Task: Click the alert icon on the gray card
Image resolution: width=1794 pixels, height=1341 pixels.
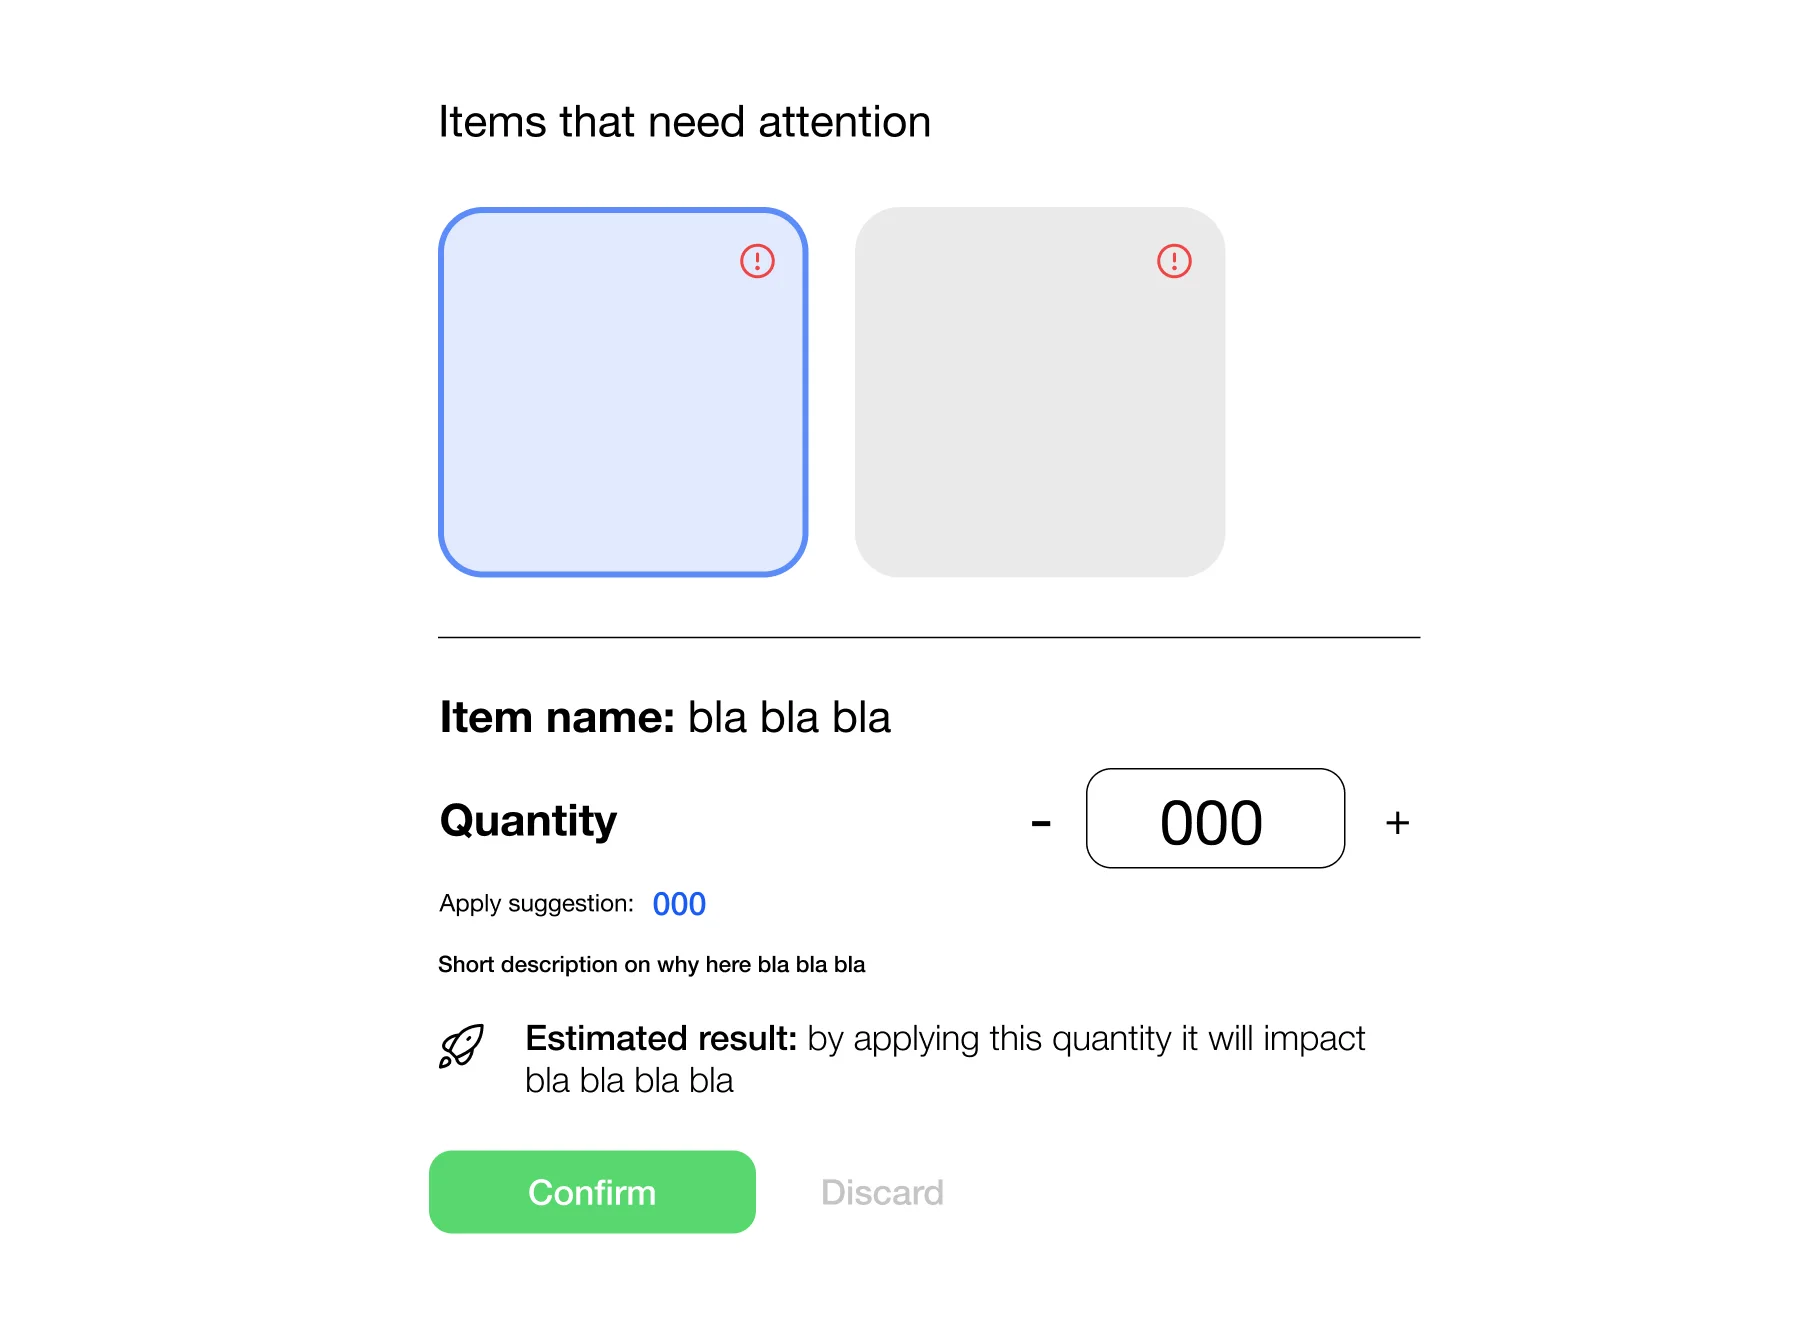Action: tap(1174, 261)
